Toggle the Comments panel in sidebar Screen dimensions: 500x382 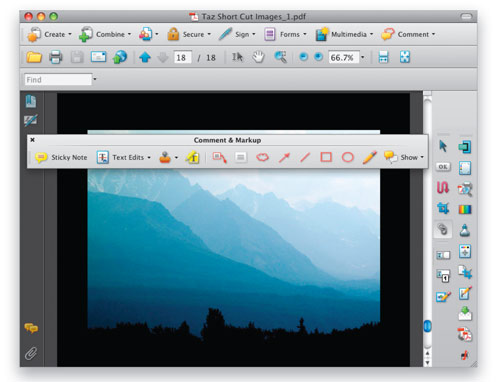(x=31, y=328)
